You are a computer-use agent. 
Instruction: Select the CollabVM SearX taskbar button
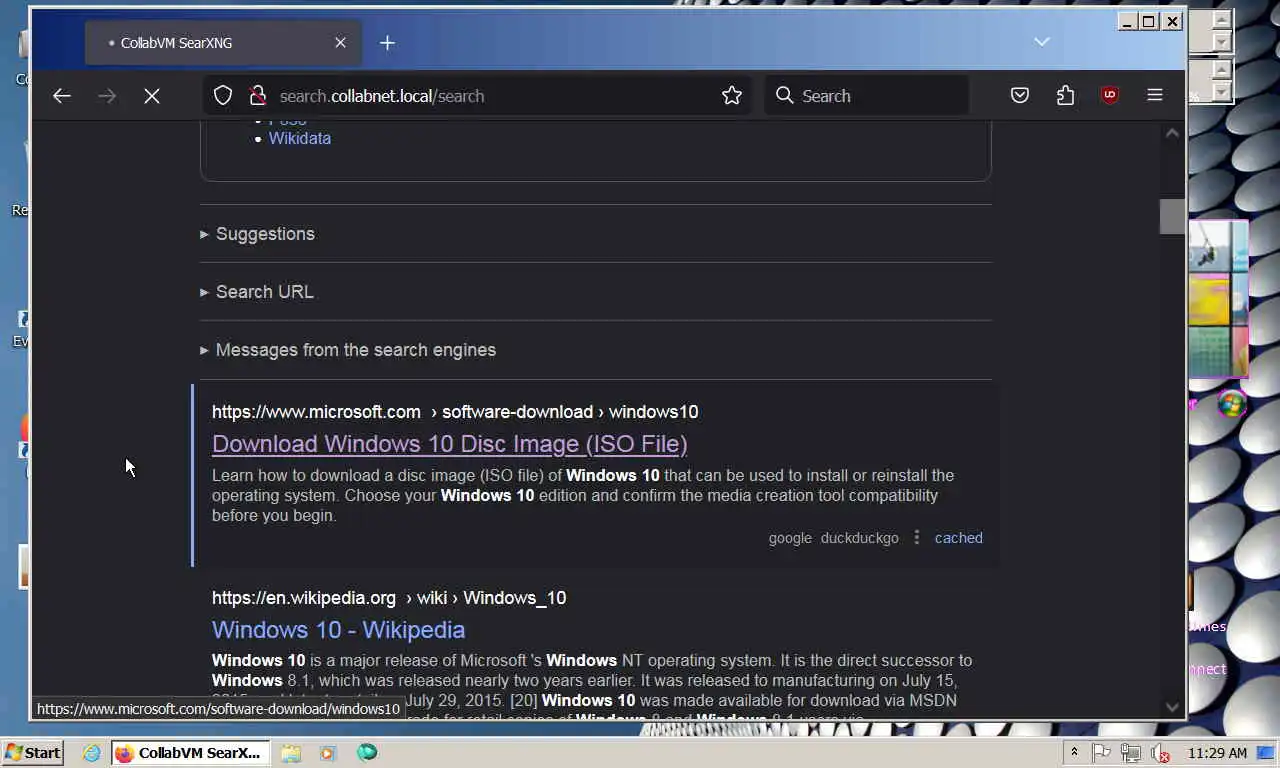(x=188, y=753)
